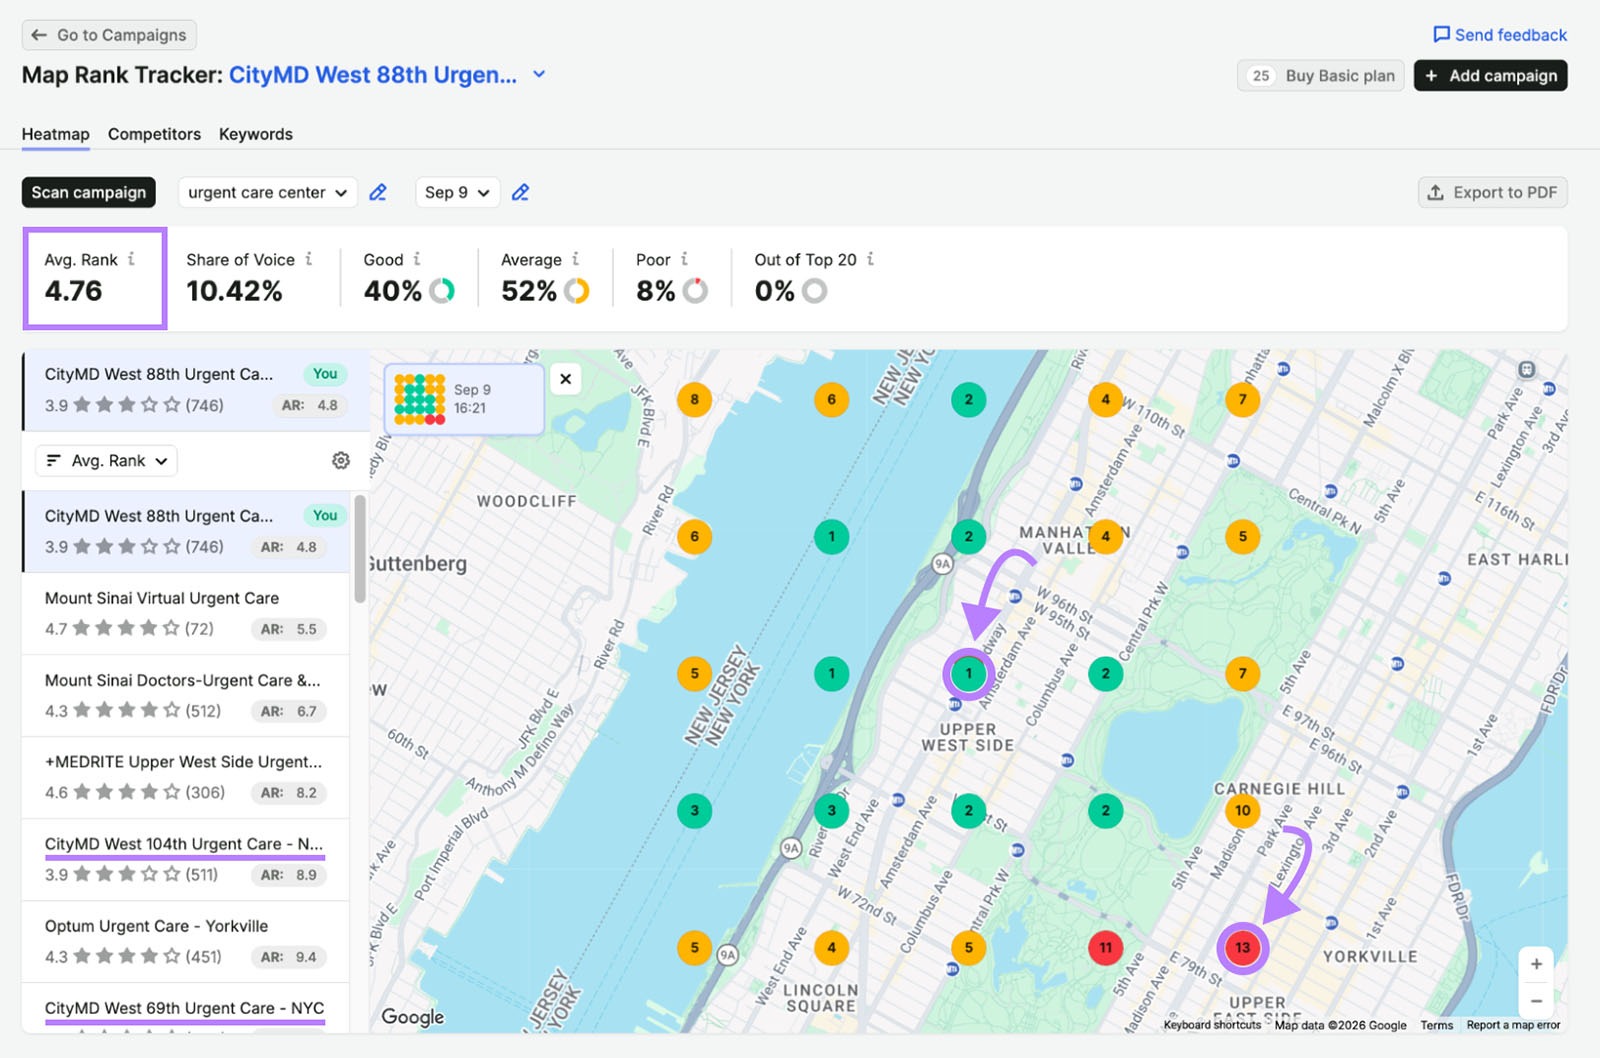Screen dimensions: 1600x1058
Task: Zoom out on the map
Action: coord(1536,1000)
